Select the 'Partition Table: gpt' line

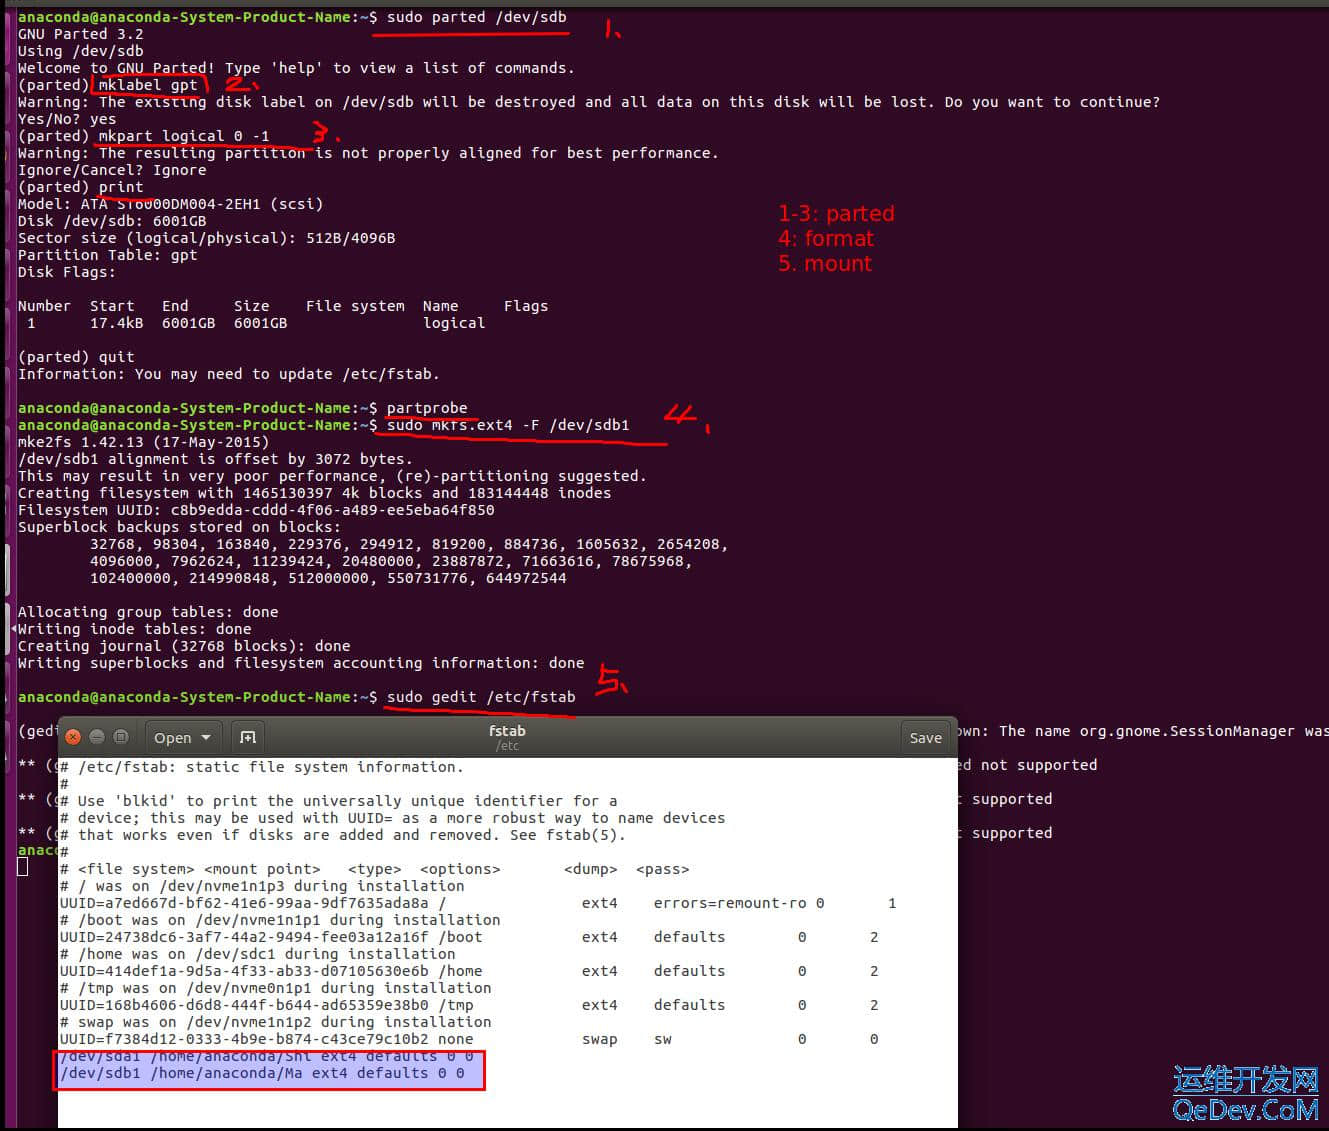[108, 255]
